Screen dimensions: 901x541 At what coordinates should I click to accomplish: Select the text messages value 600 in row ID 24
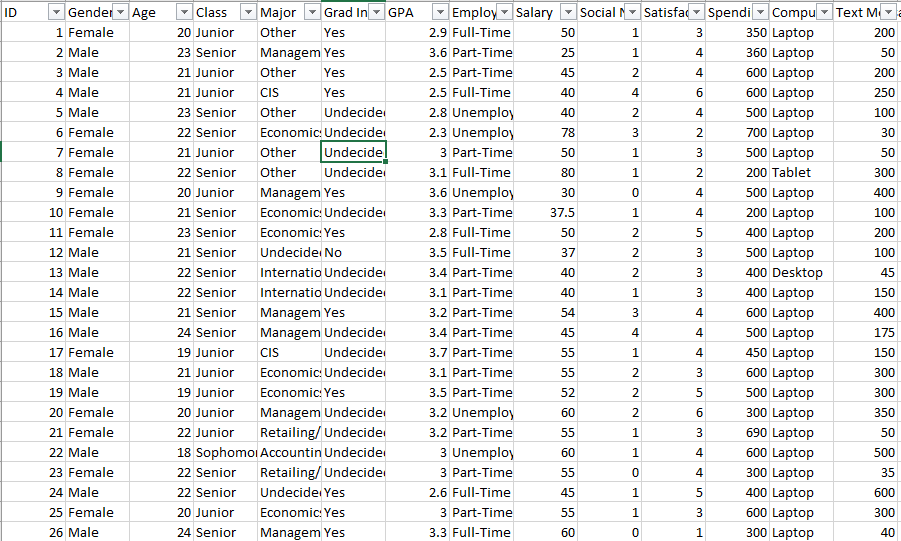pos(867,493)
